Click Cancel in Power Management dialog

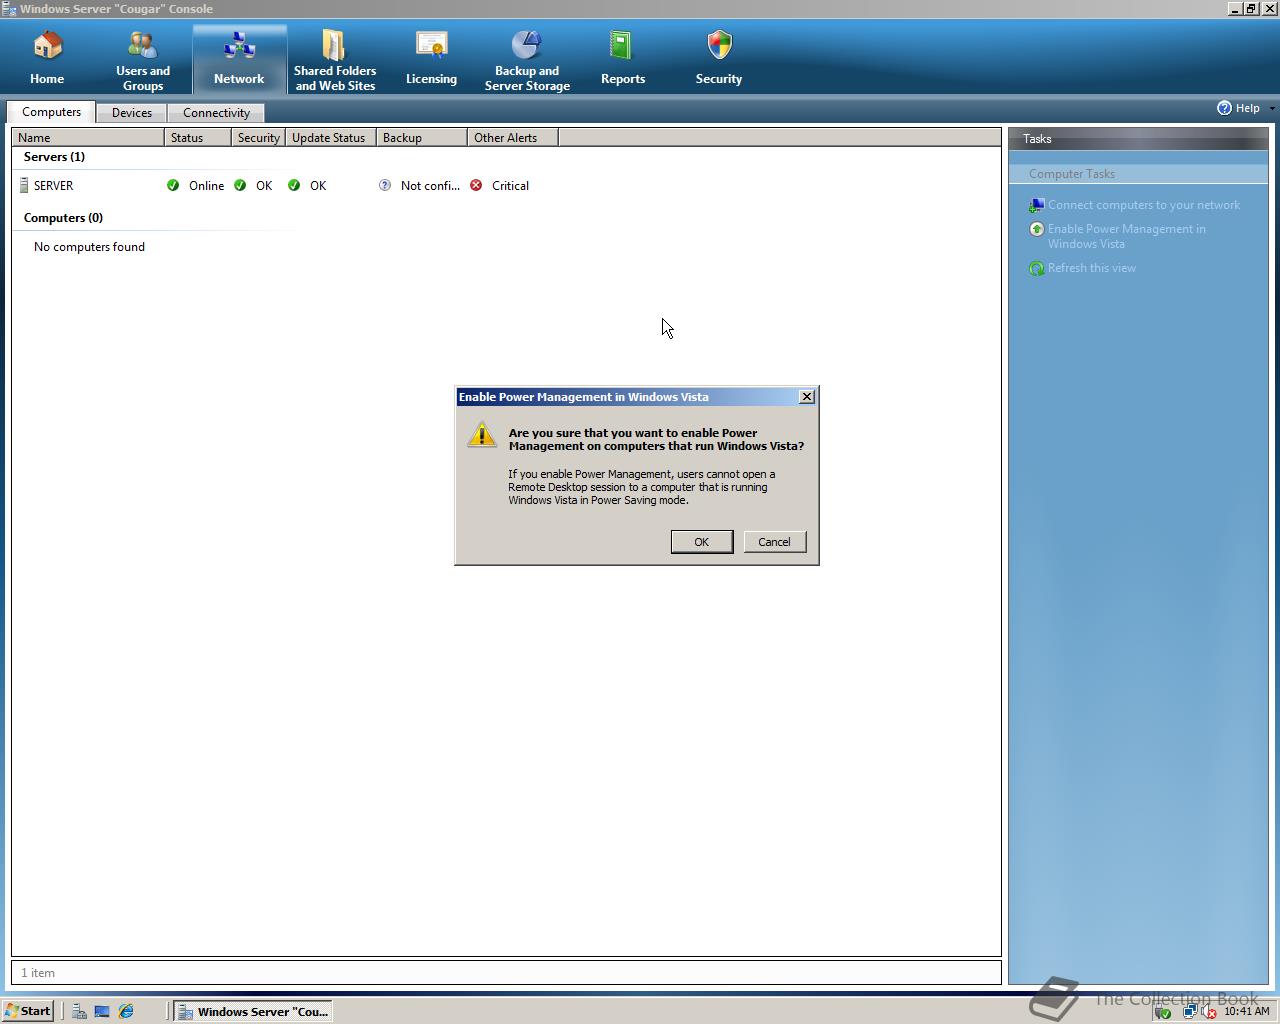click(x=775, y=542)
